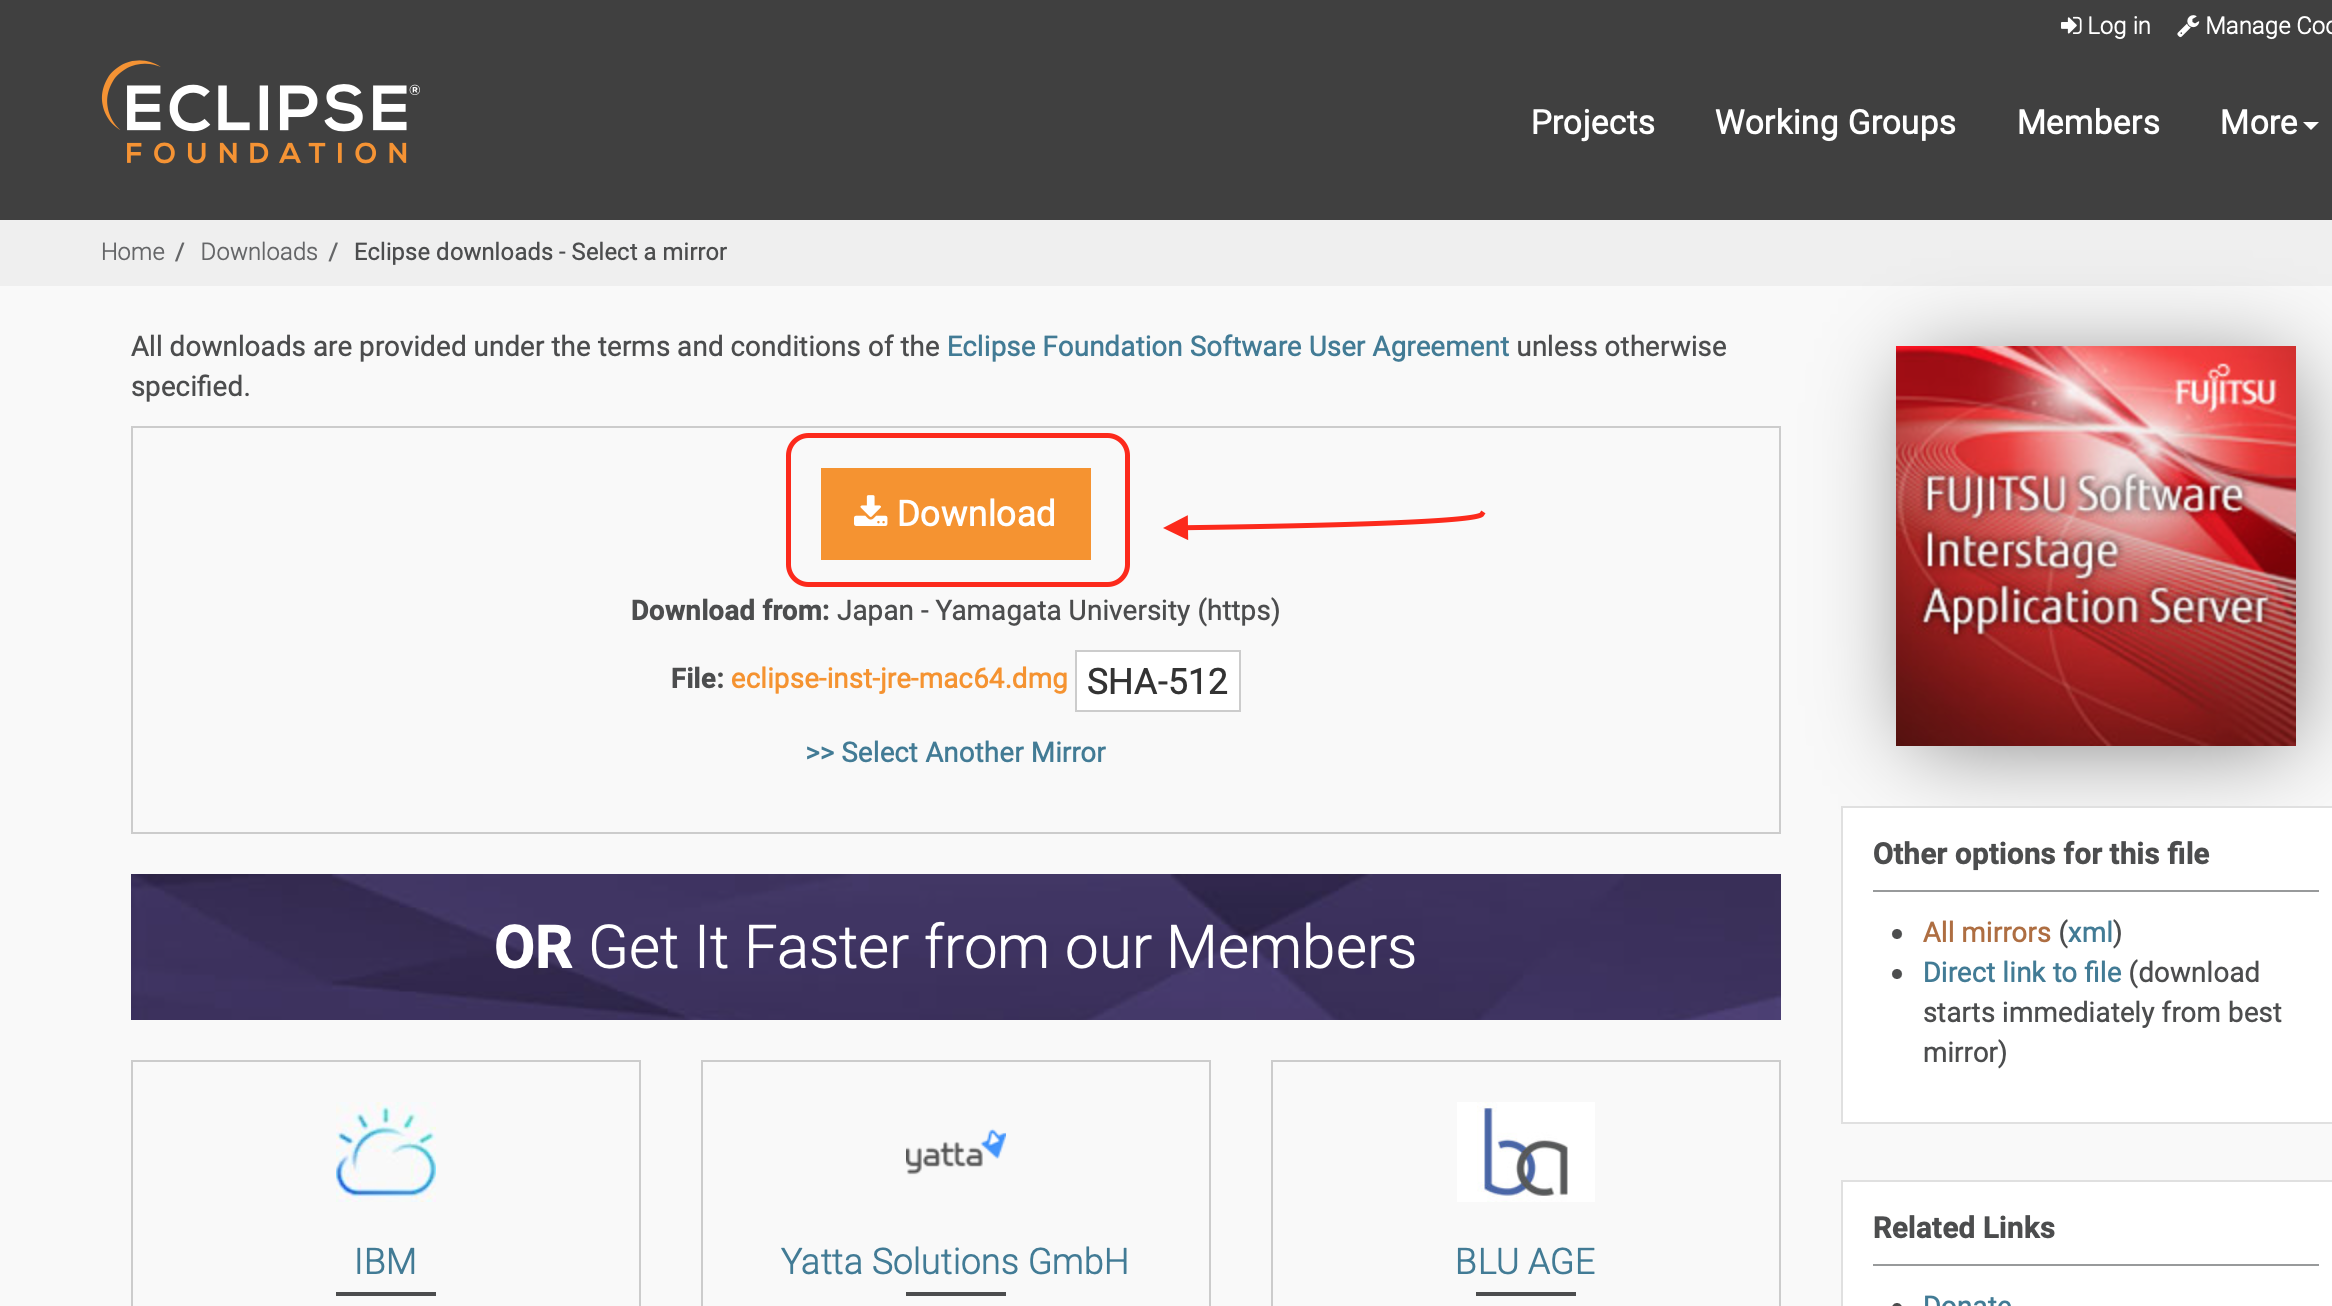2332x1306 pixels.
Task: Click 'Other options for this file' heading
Action: click(2041, 853)
